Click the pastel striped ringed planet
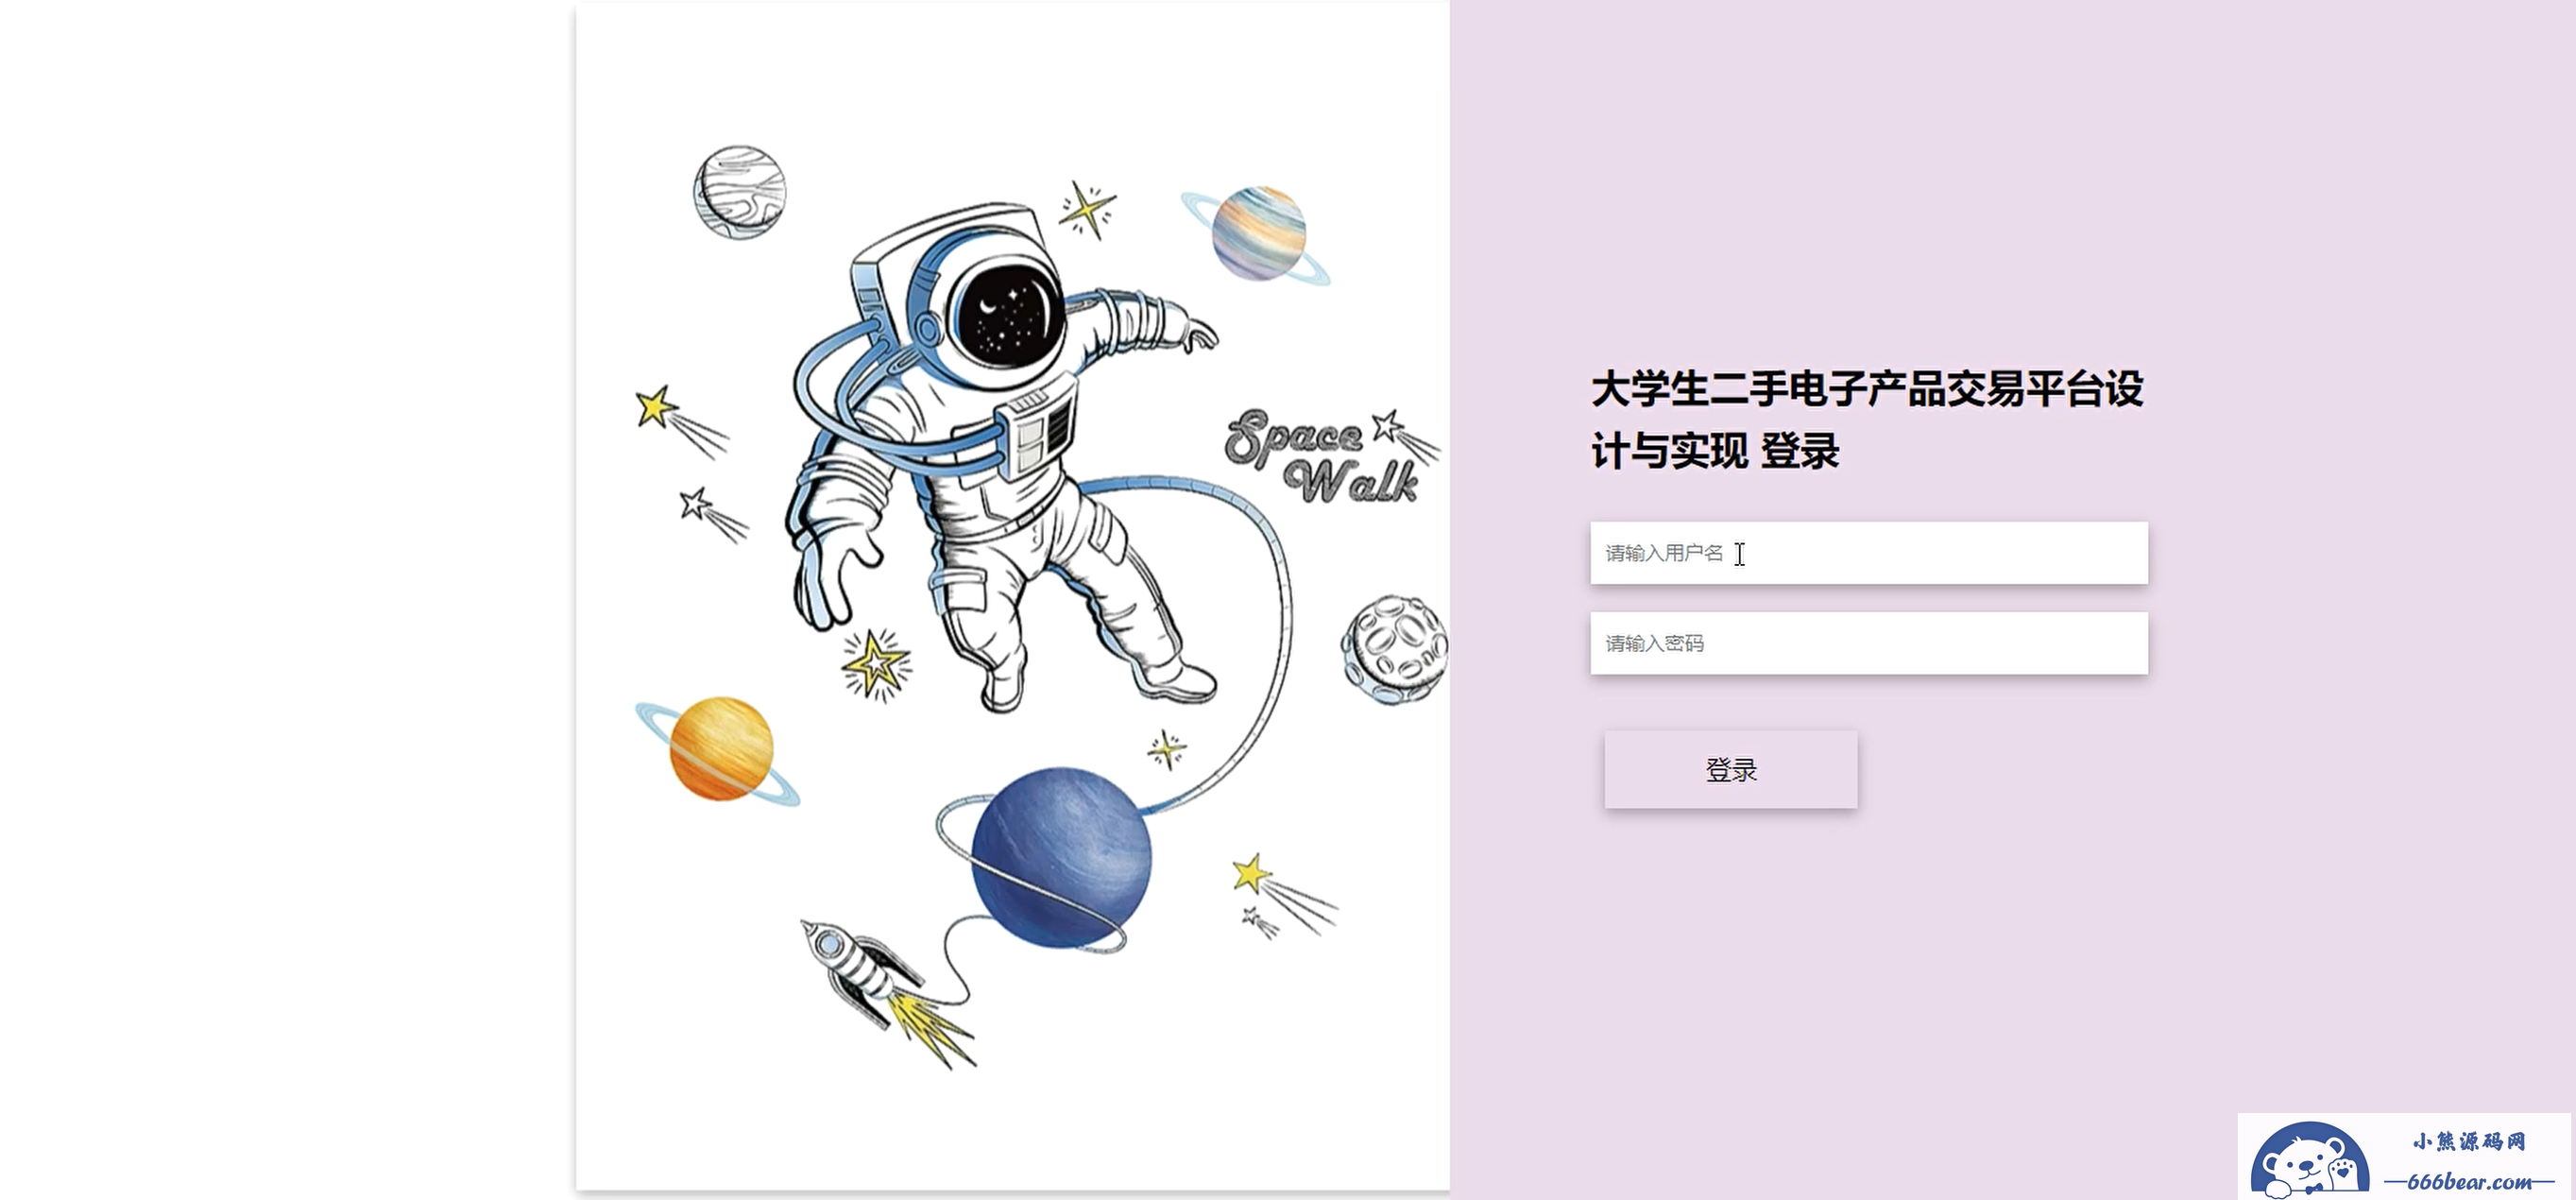This screenshot has height=1200, width=2576. (1257, 234)
